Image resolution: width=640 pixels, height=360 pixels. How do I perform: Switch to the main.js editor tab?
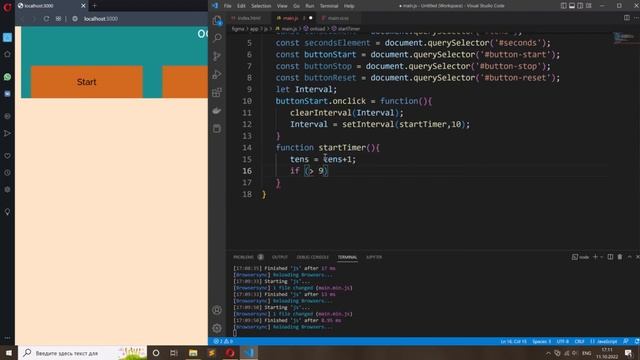293,18
